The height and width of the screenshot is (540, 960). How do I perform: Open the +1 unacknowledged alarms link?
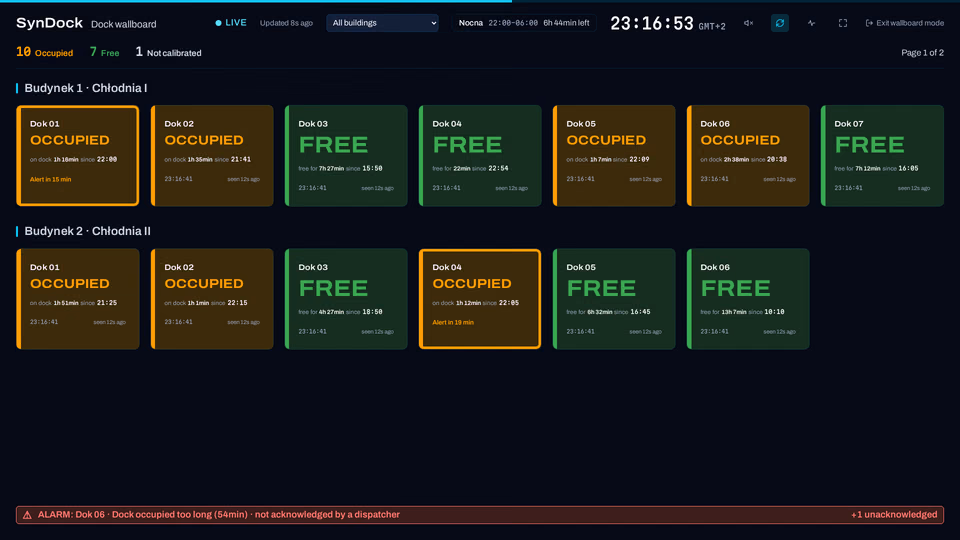tap(894, 515)
